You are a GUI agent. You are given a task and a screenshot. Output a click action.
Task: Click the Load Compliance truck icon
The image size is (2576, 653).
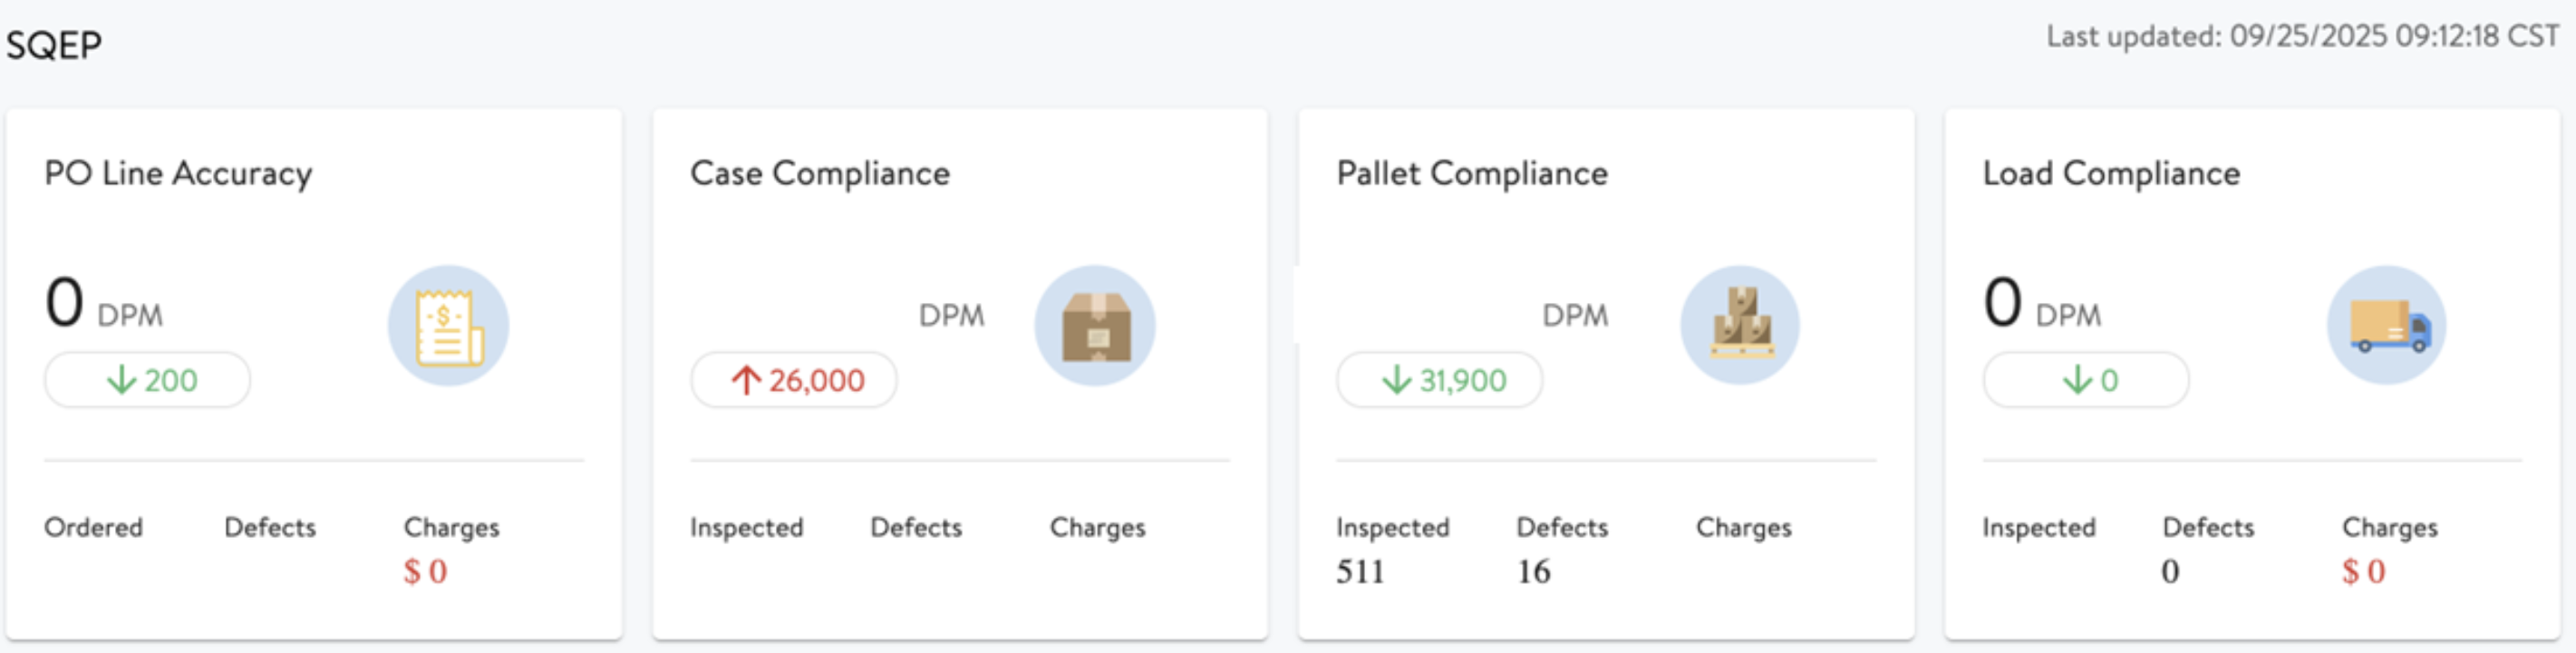pyautogui.click(x=2387, y=326)
